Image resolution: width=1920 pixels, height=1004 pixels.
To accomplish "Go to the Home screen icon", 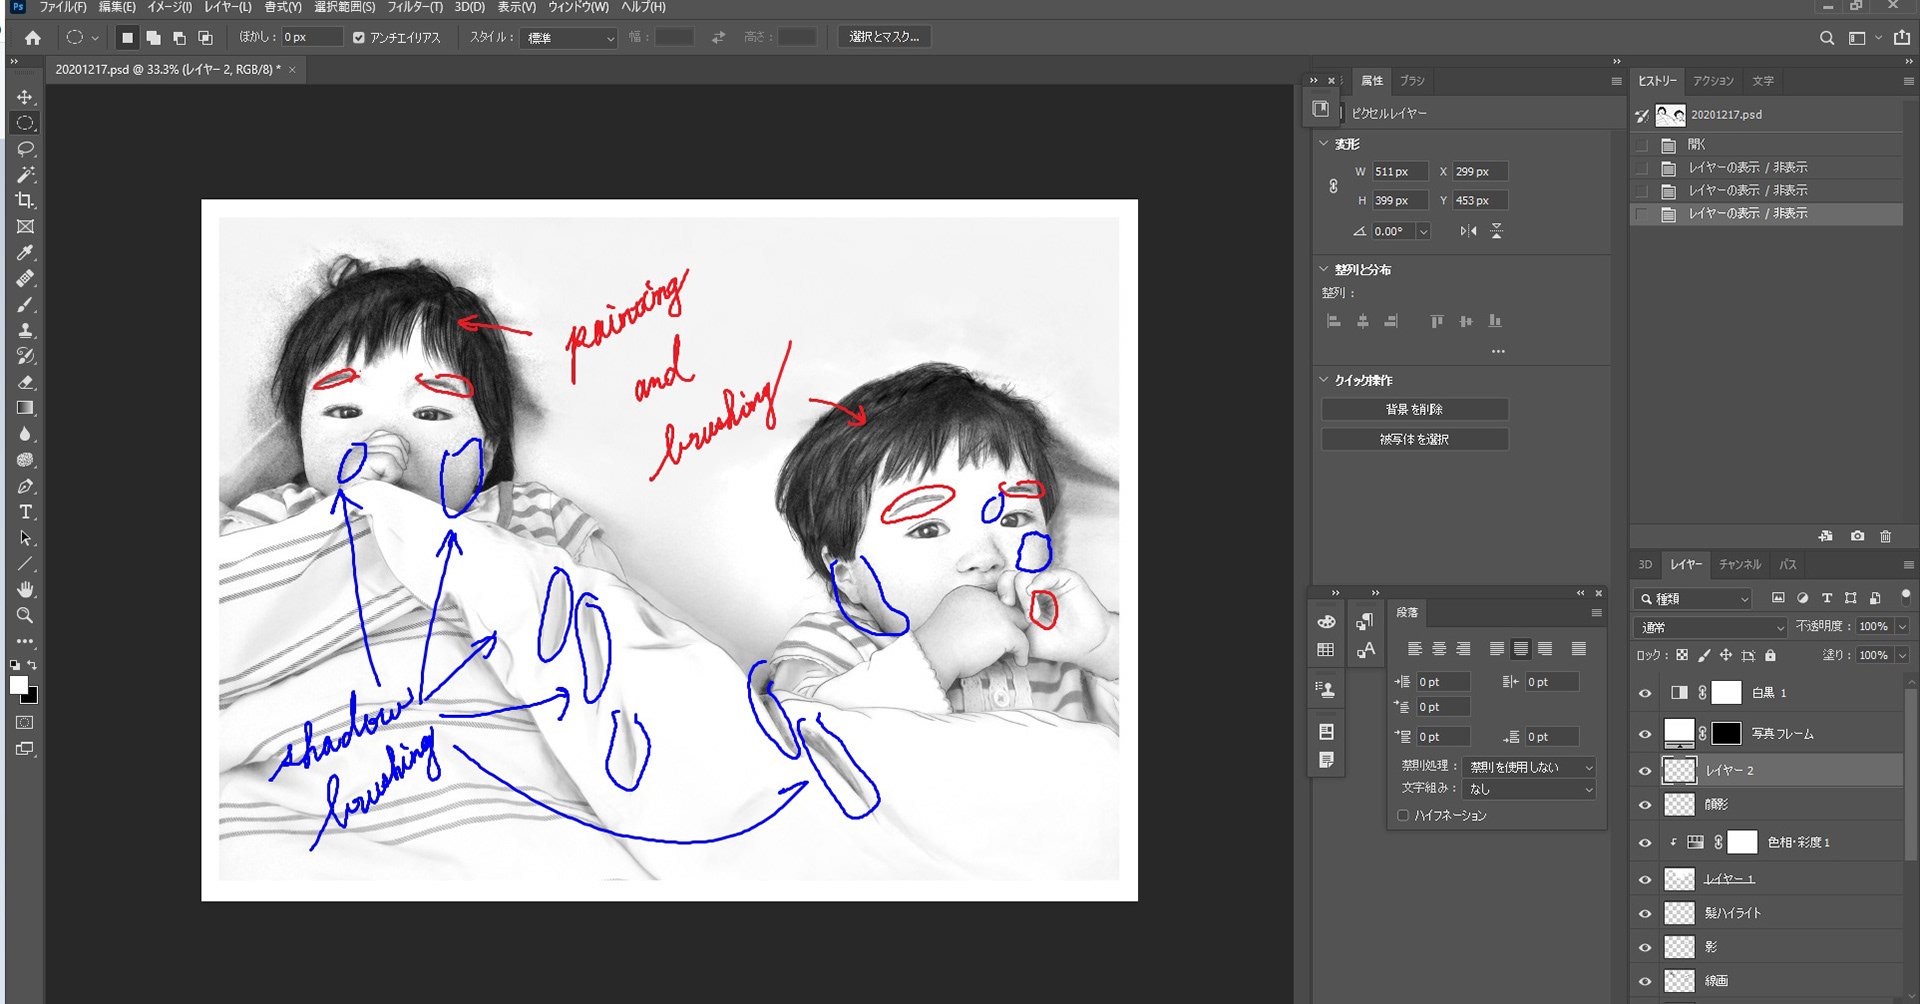I will click(x=33, y=38).
